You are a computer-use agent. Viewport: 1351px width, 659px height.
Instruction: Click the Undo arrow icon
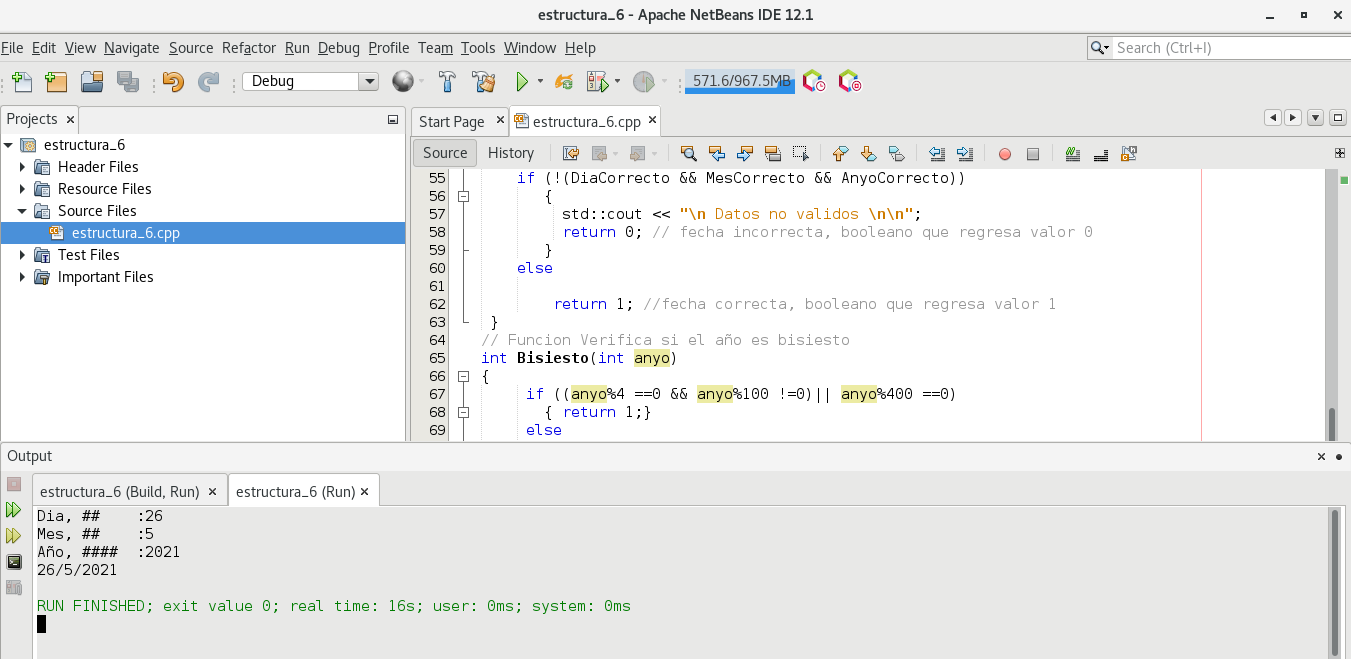[173, 82]
